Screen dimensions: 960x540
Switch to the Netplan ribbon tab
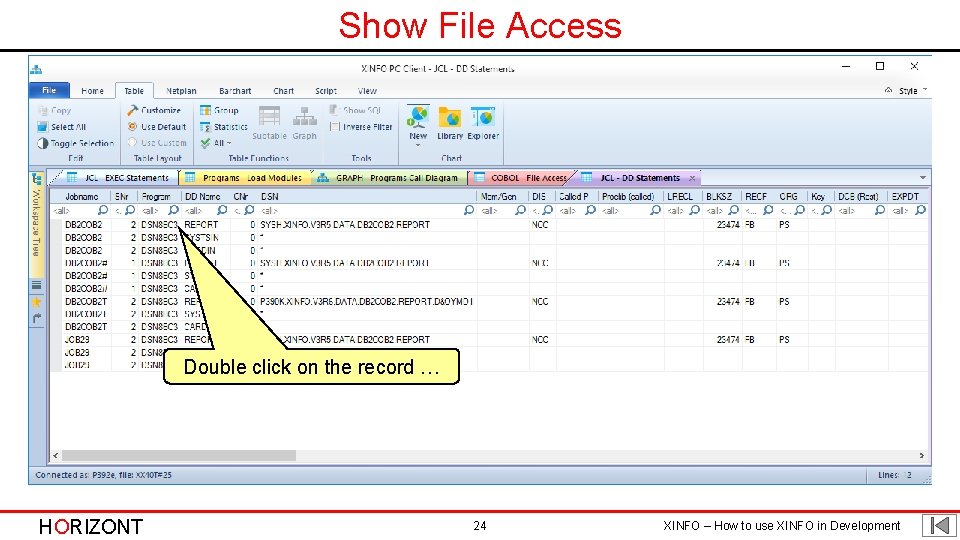pyautogui.click(x=181, y=91)
